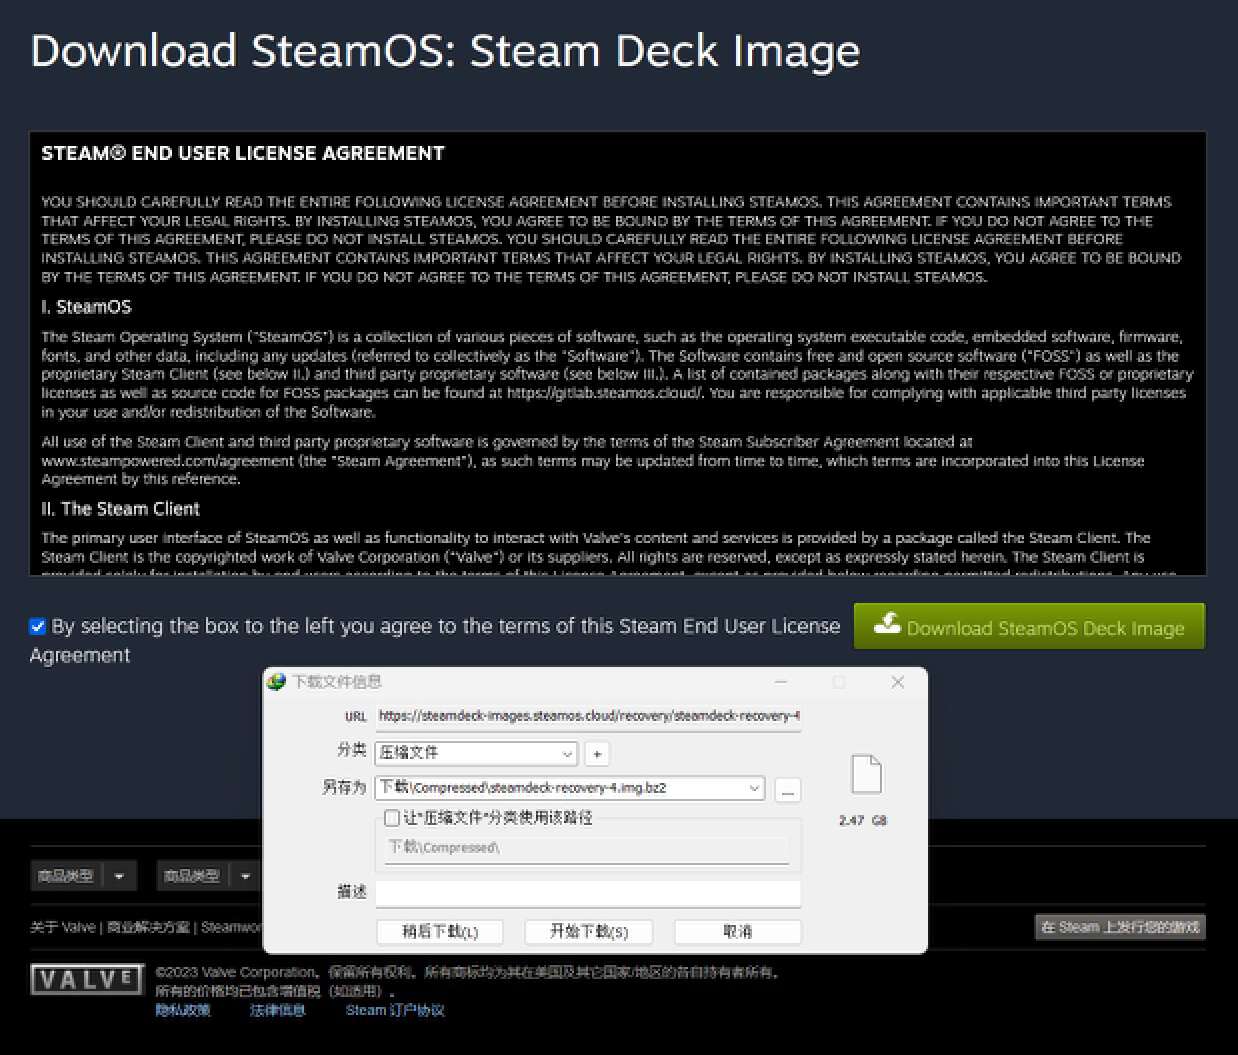Click the plus button to add category
The height and width of the screenshot is (1055, 1238).
(x=597, y=754)
